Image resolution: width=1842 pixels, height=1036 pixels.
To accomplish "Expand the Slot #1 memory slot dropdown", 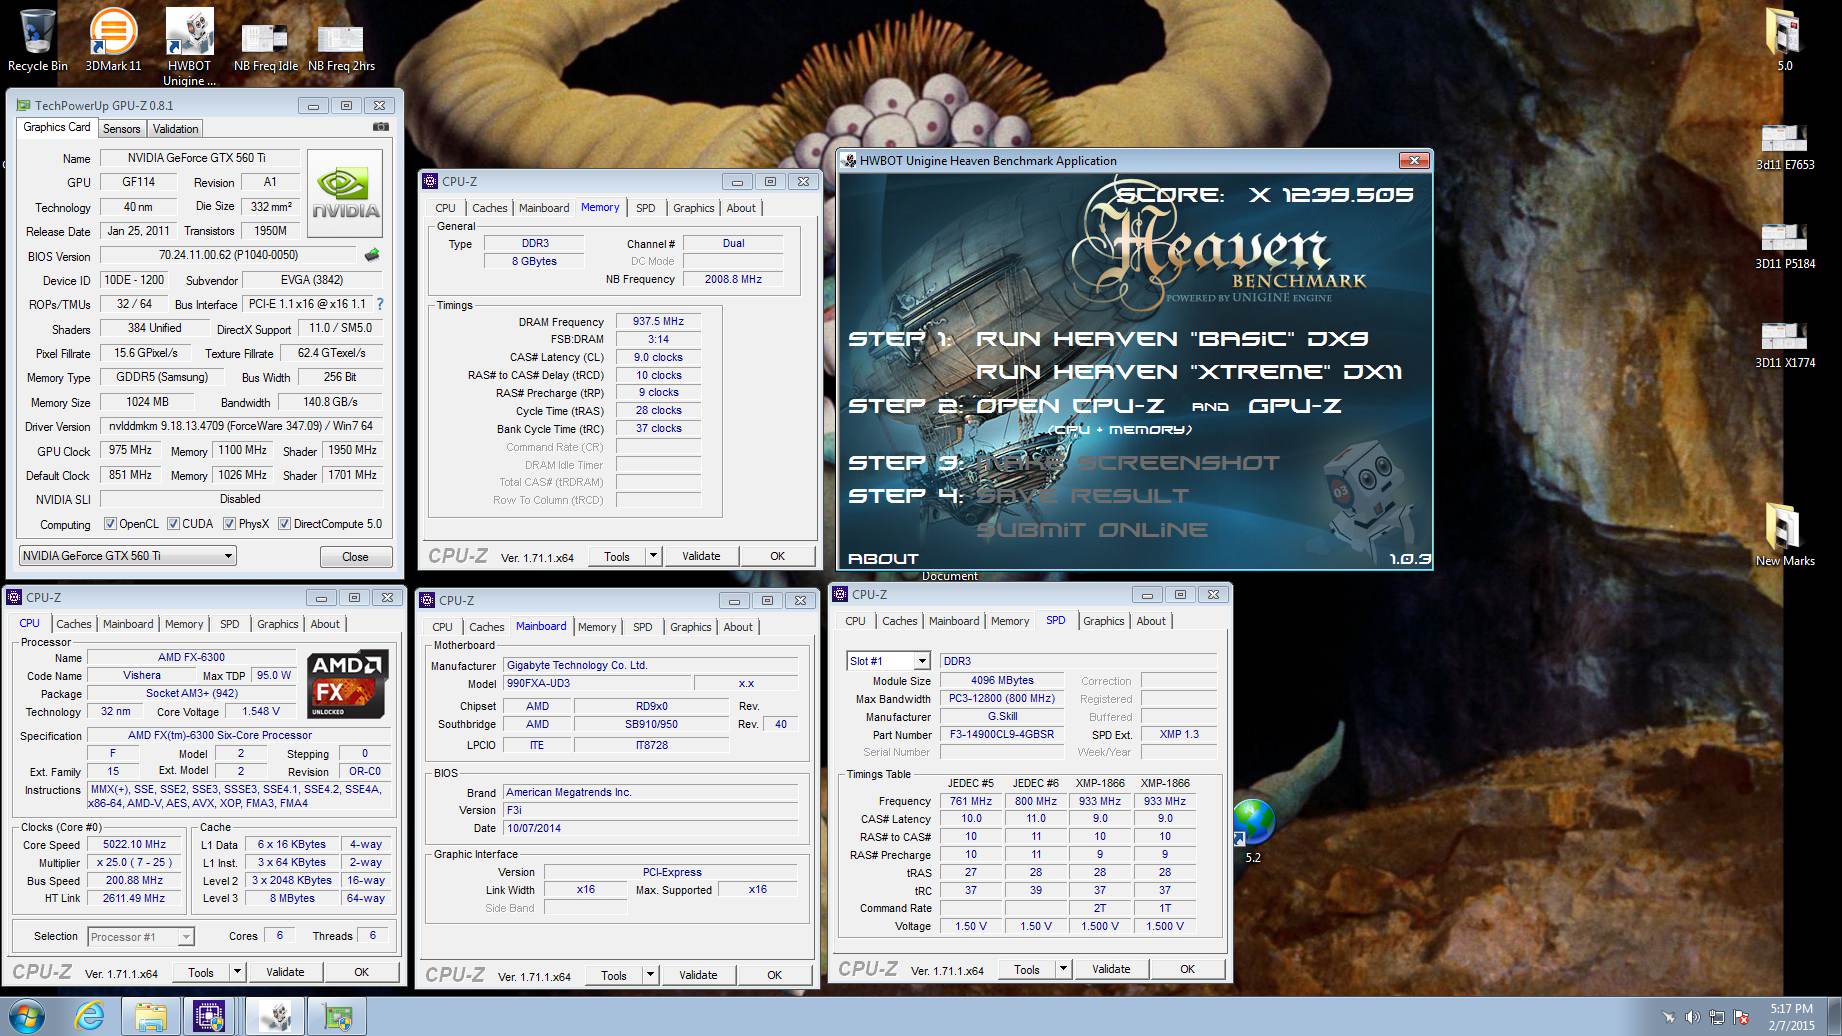I will pyautogui.click(x=922, y=661).
